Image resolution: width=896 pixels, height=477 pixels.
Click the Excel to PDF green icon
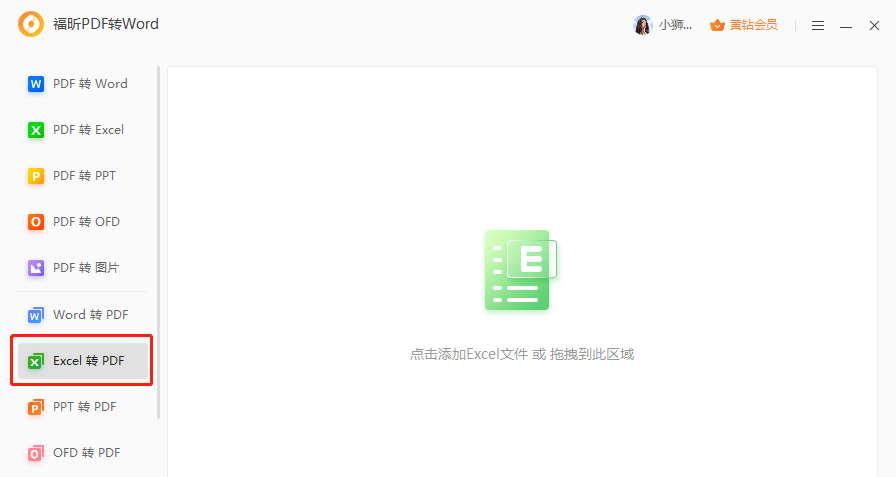coord(35,361)
